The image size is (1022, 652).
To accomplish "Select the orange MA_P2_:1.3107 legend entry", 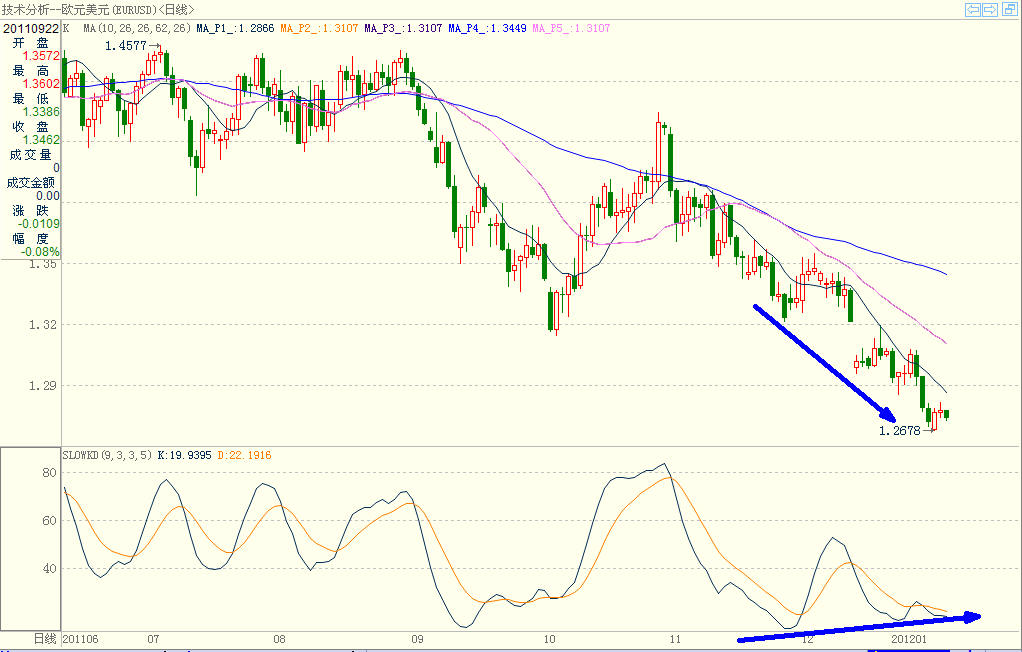I will [x=319, y=29].
